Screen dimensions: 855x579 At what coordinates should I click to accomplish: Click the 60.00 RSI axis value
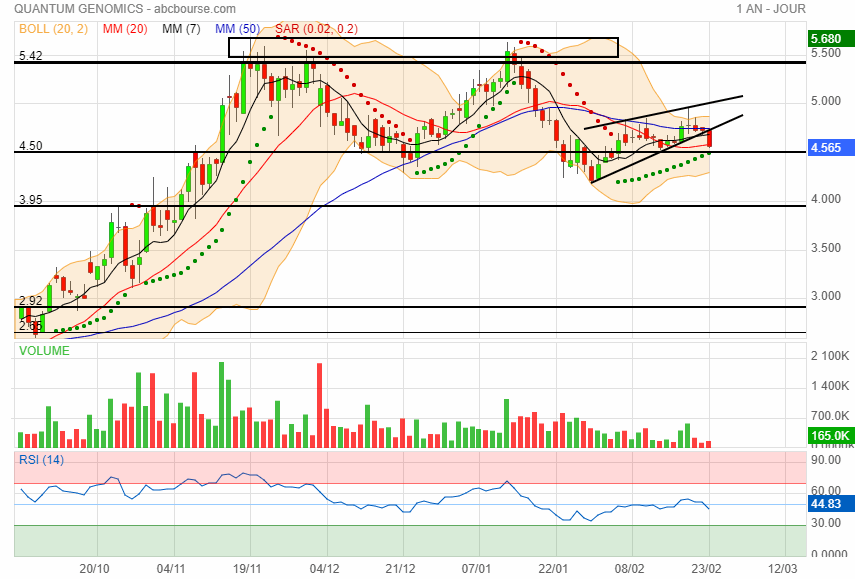tap(826, 490)
